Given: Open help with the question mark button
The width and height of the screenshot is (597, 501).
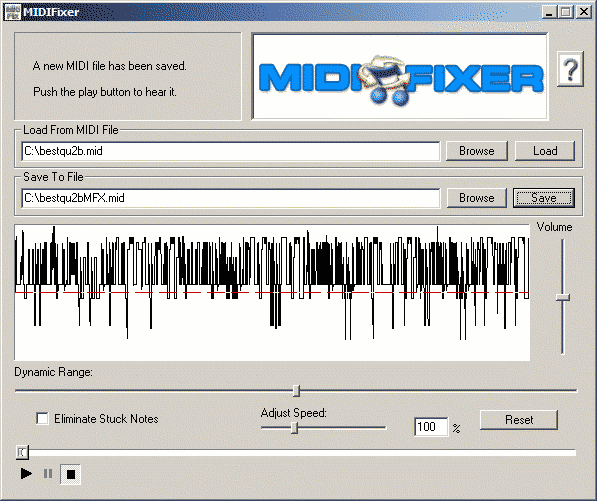Looking at the screenshot, I should click(570, 69).
